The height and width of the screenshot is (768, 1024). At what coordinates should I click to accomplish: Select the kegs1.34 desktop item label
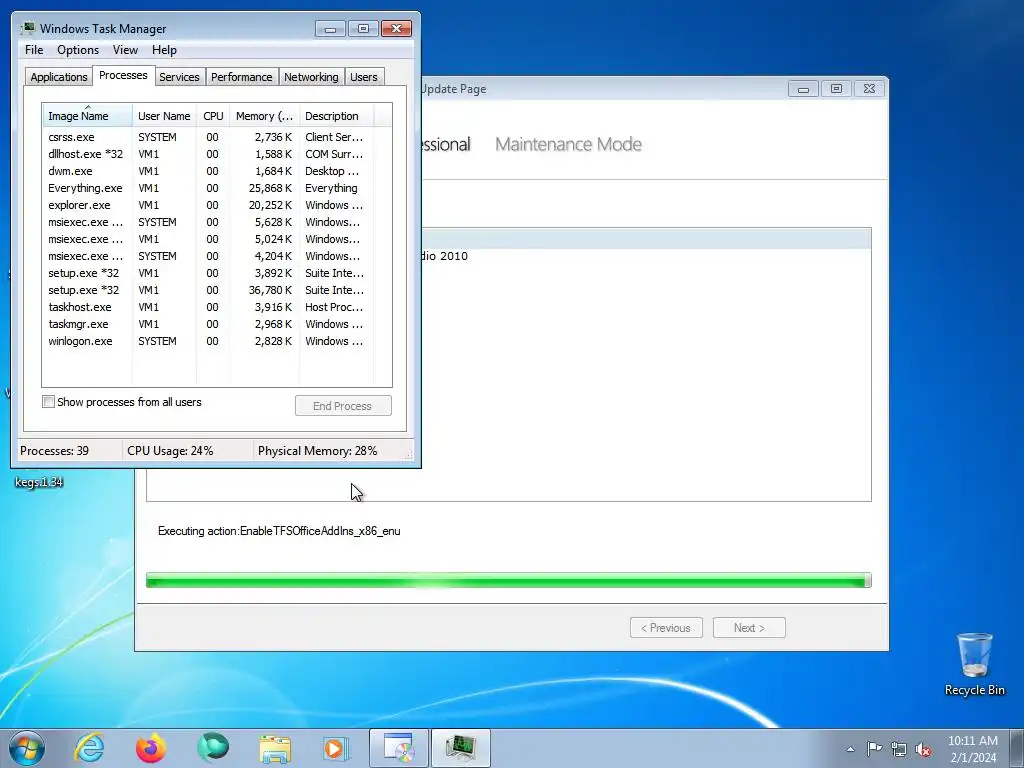39,482
